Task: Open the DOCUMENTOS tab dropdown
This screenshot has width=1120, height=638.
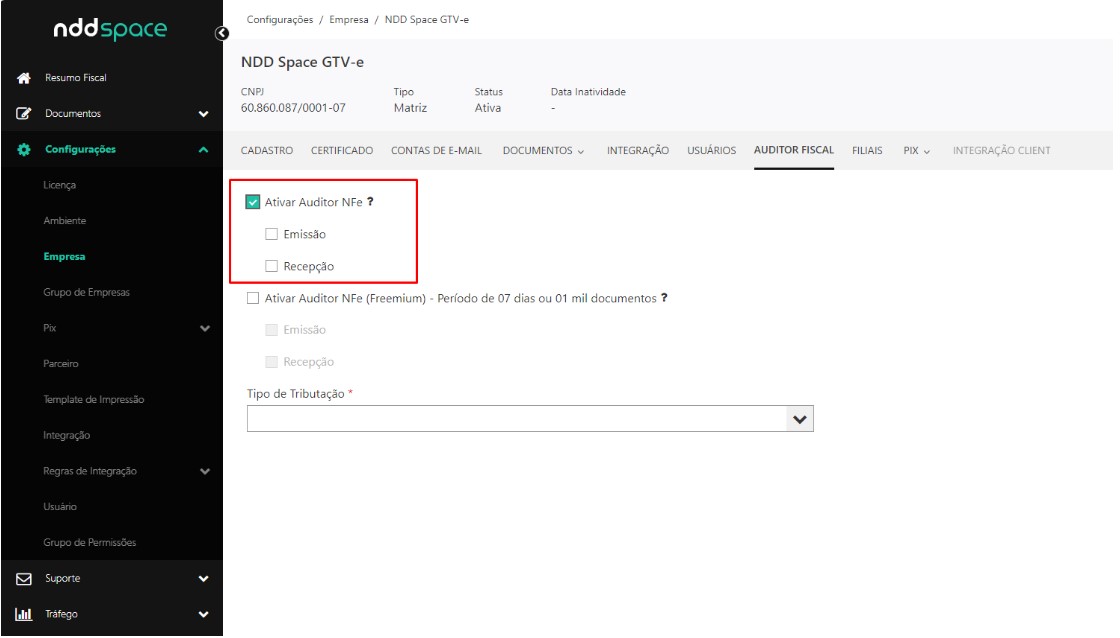Action: [x=543, y=151]
